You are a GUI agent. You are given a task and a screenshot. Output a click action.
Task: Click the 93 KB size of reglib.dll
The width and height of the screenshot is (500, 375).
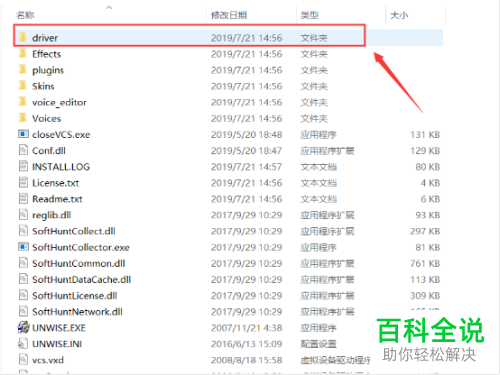(x=428, y=215)
